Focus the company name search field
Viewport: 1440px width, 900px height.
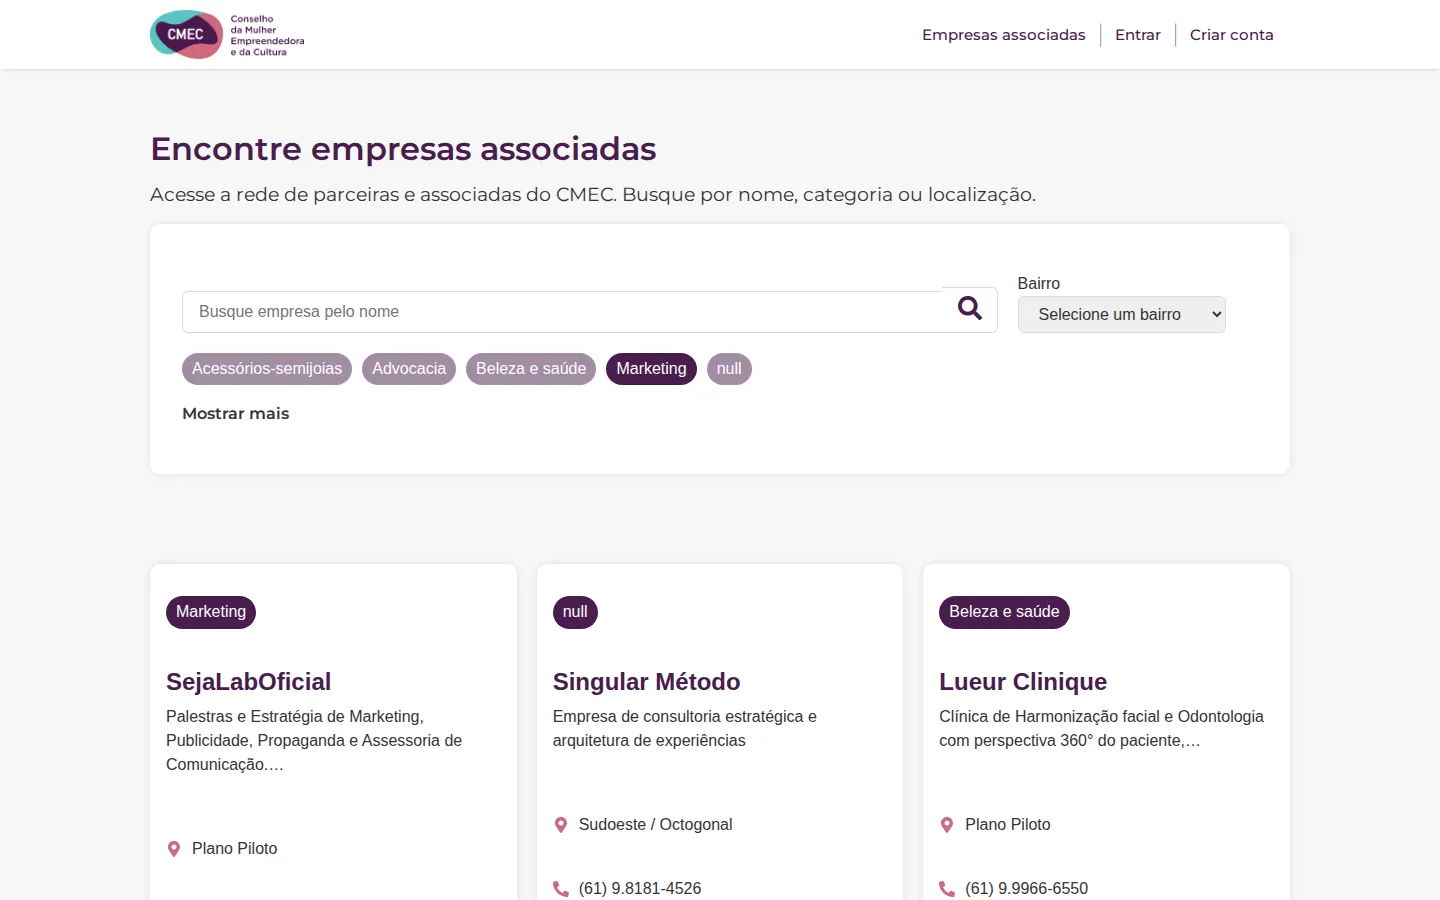[562, 312]
